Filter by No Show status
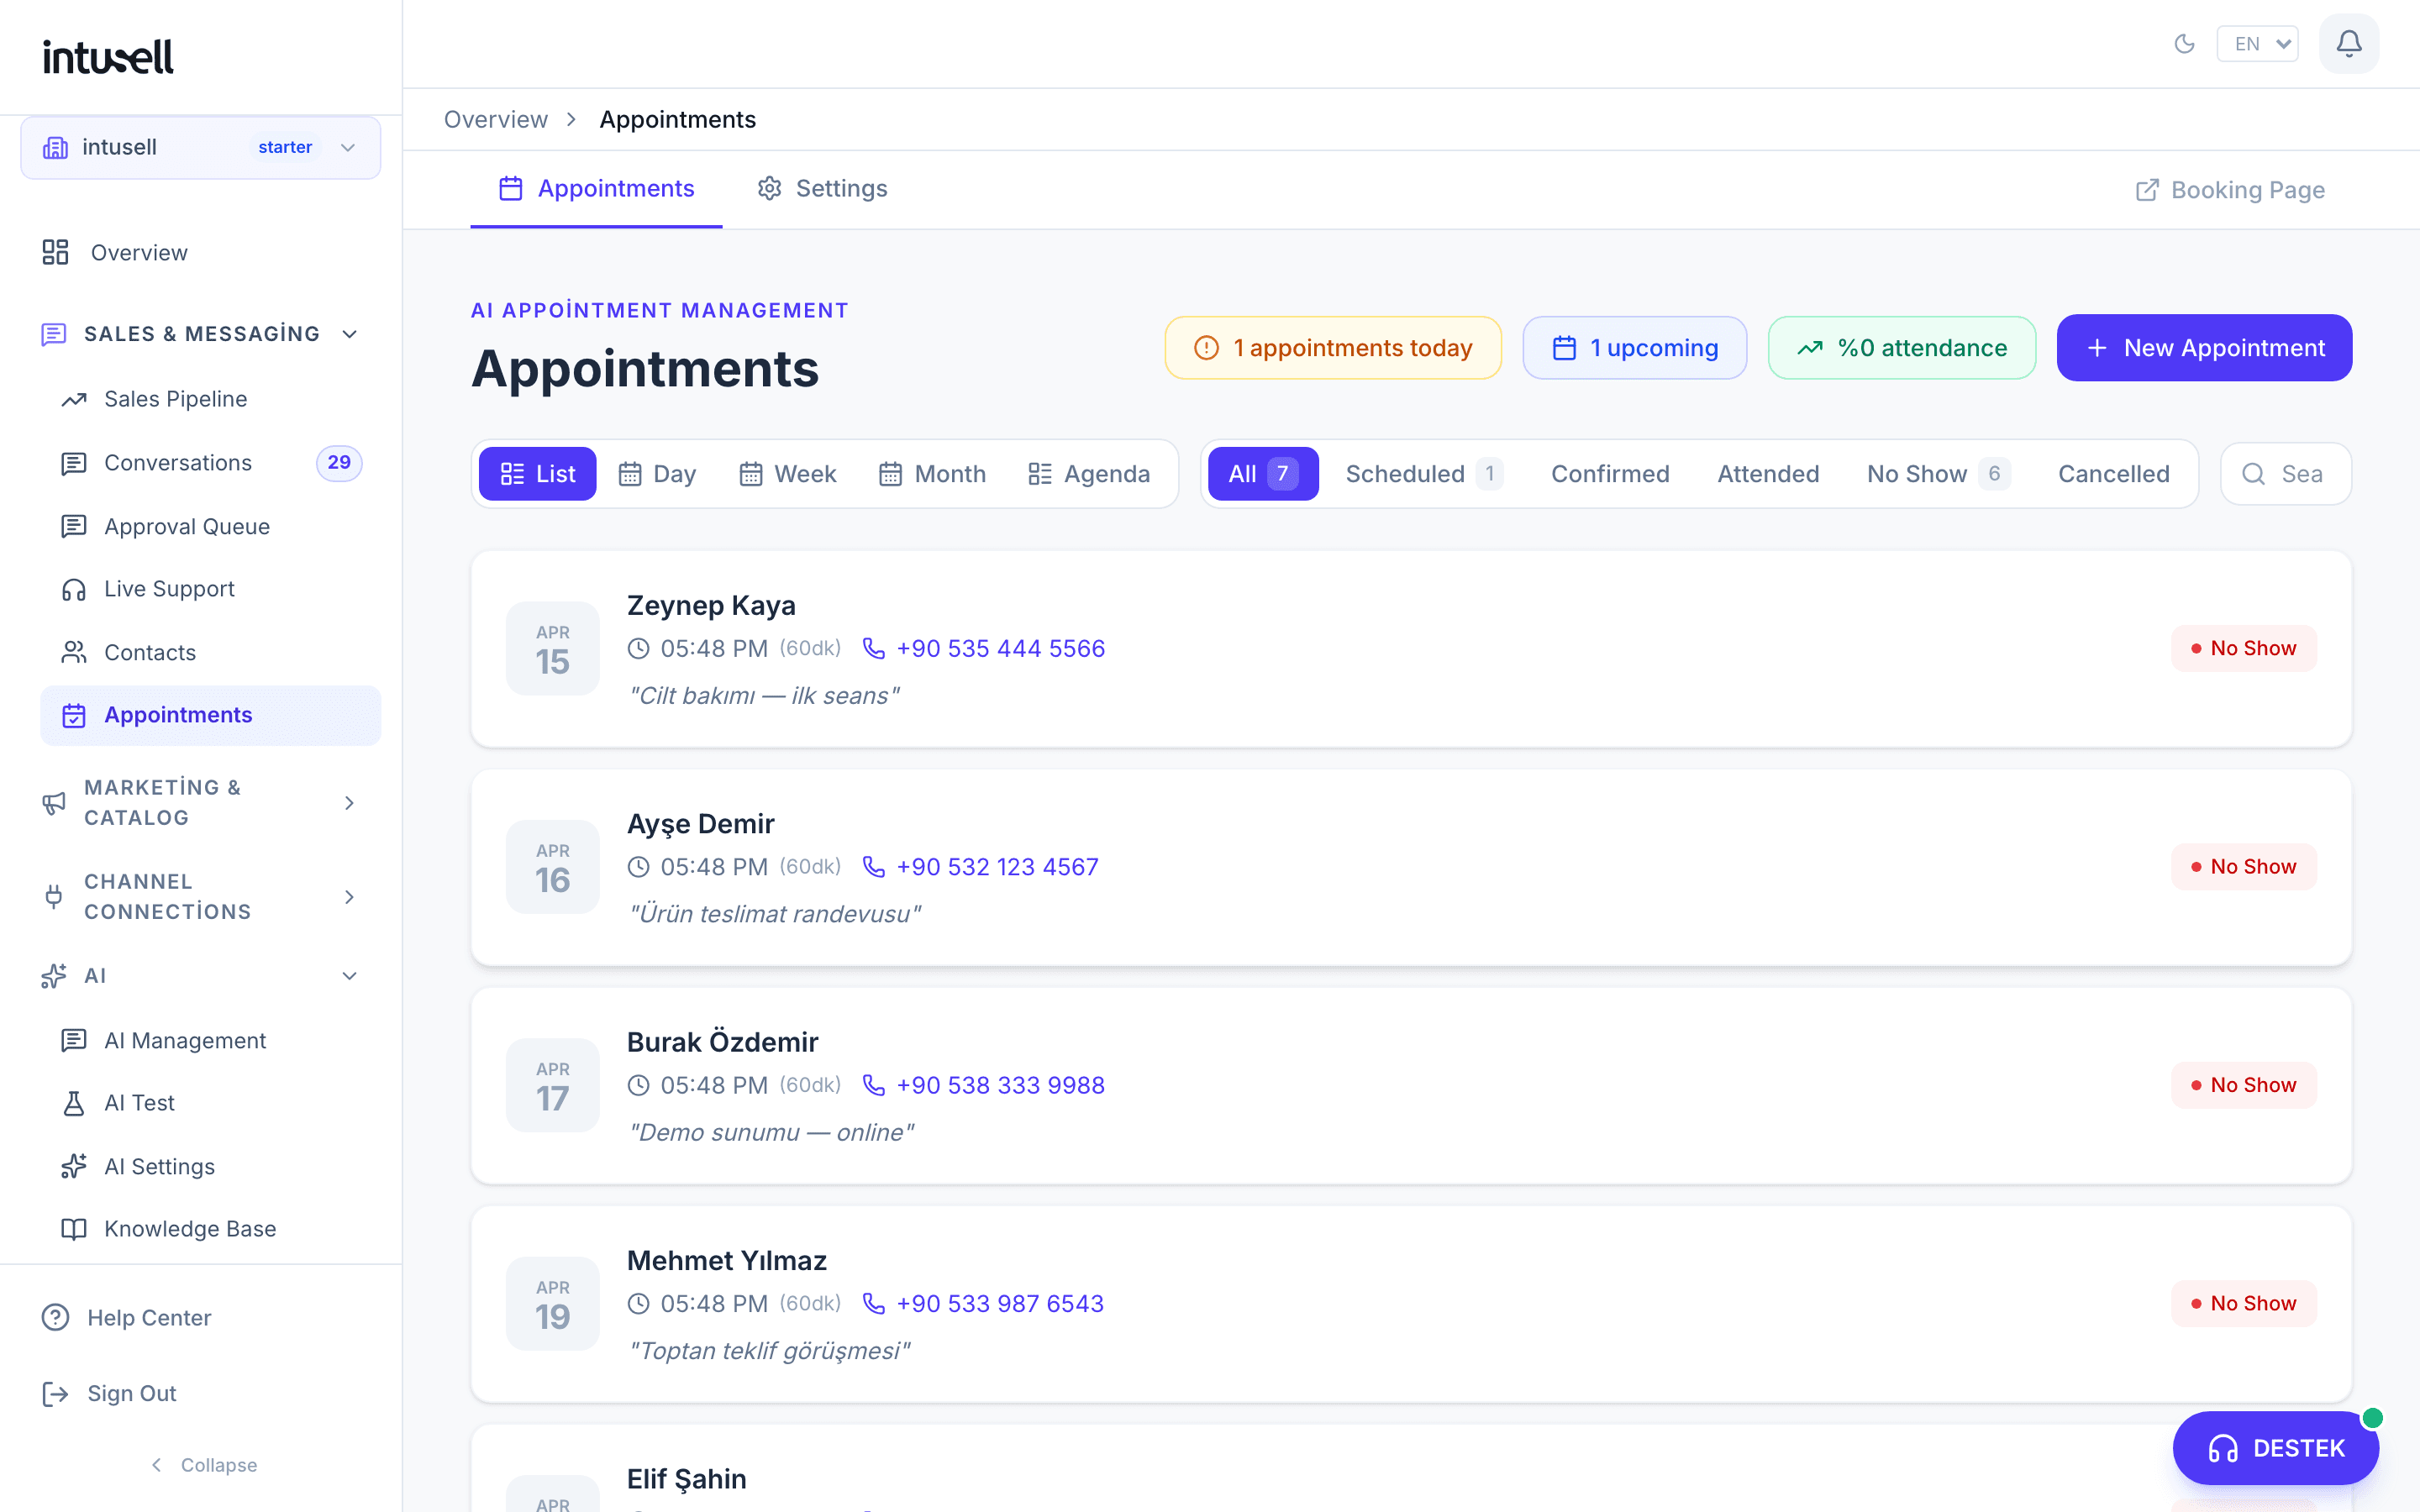This screenshot has width=2420, height=1512. click(x=1938, y=474)
